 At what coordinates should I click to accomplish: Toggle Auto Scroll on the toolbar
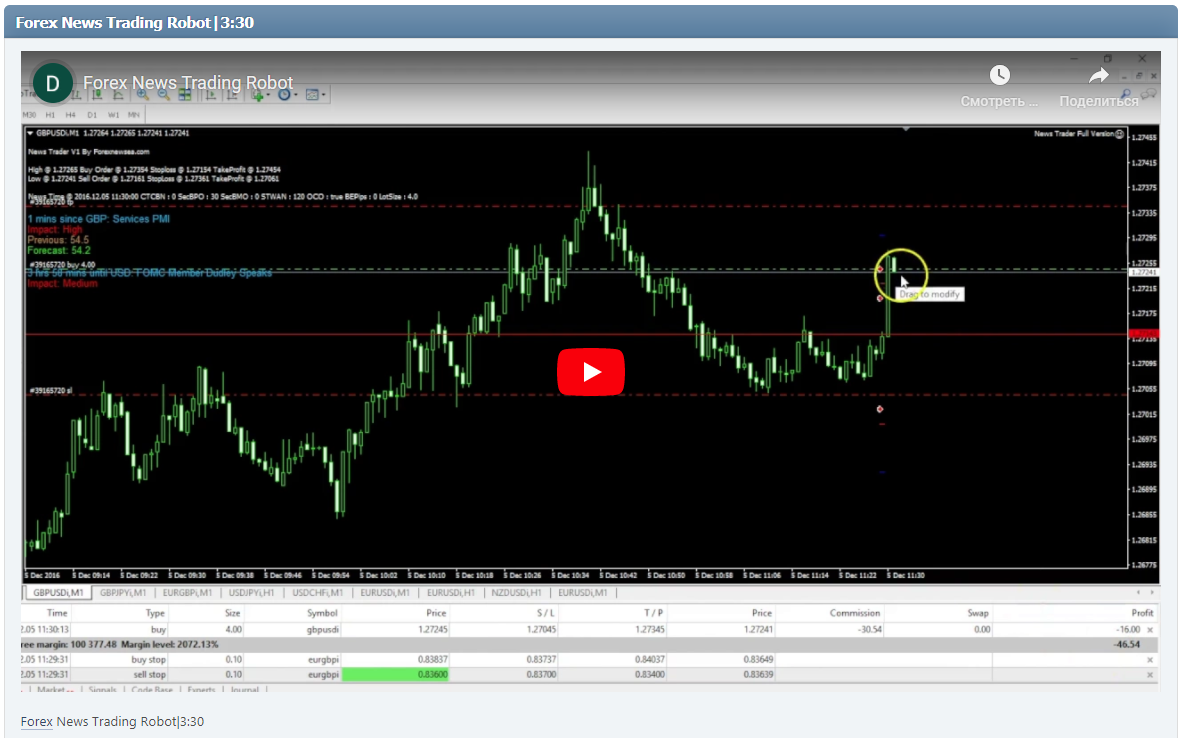[211, 96]
